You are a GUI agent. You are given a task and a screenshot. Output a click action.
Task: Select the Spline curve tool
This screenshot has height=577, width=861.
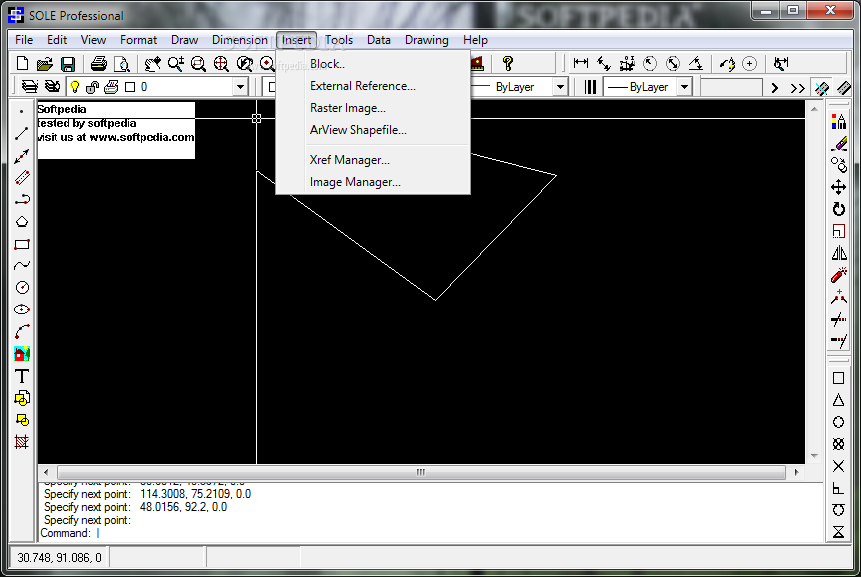(21, 266)
